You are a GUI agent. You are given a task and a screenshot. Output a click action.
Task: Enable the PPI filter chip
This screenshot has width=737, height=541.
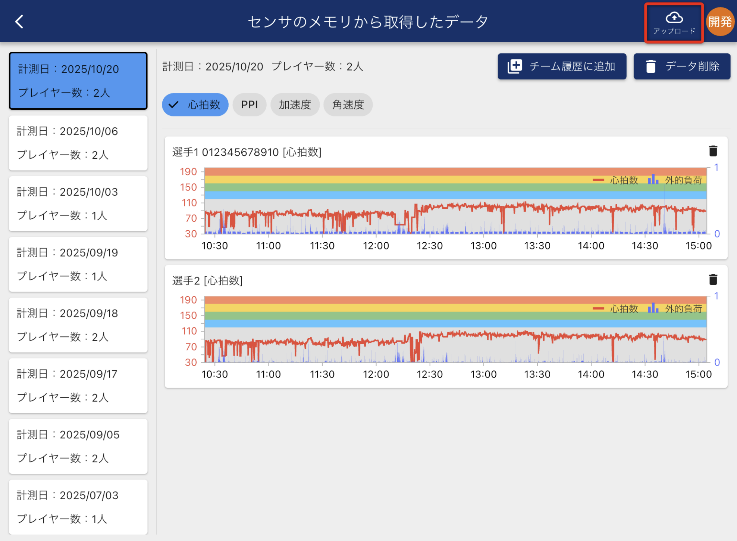coord(249,104)
